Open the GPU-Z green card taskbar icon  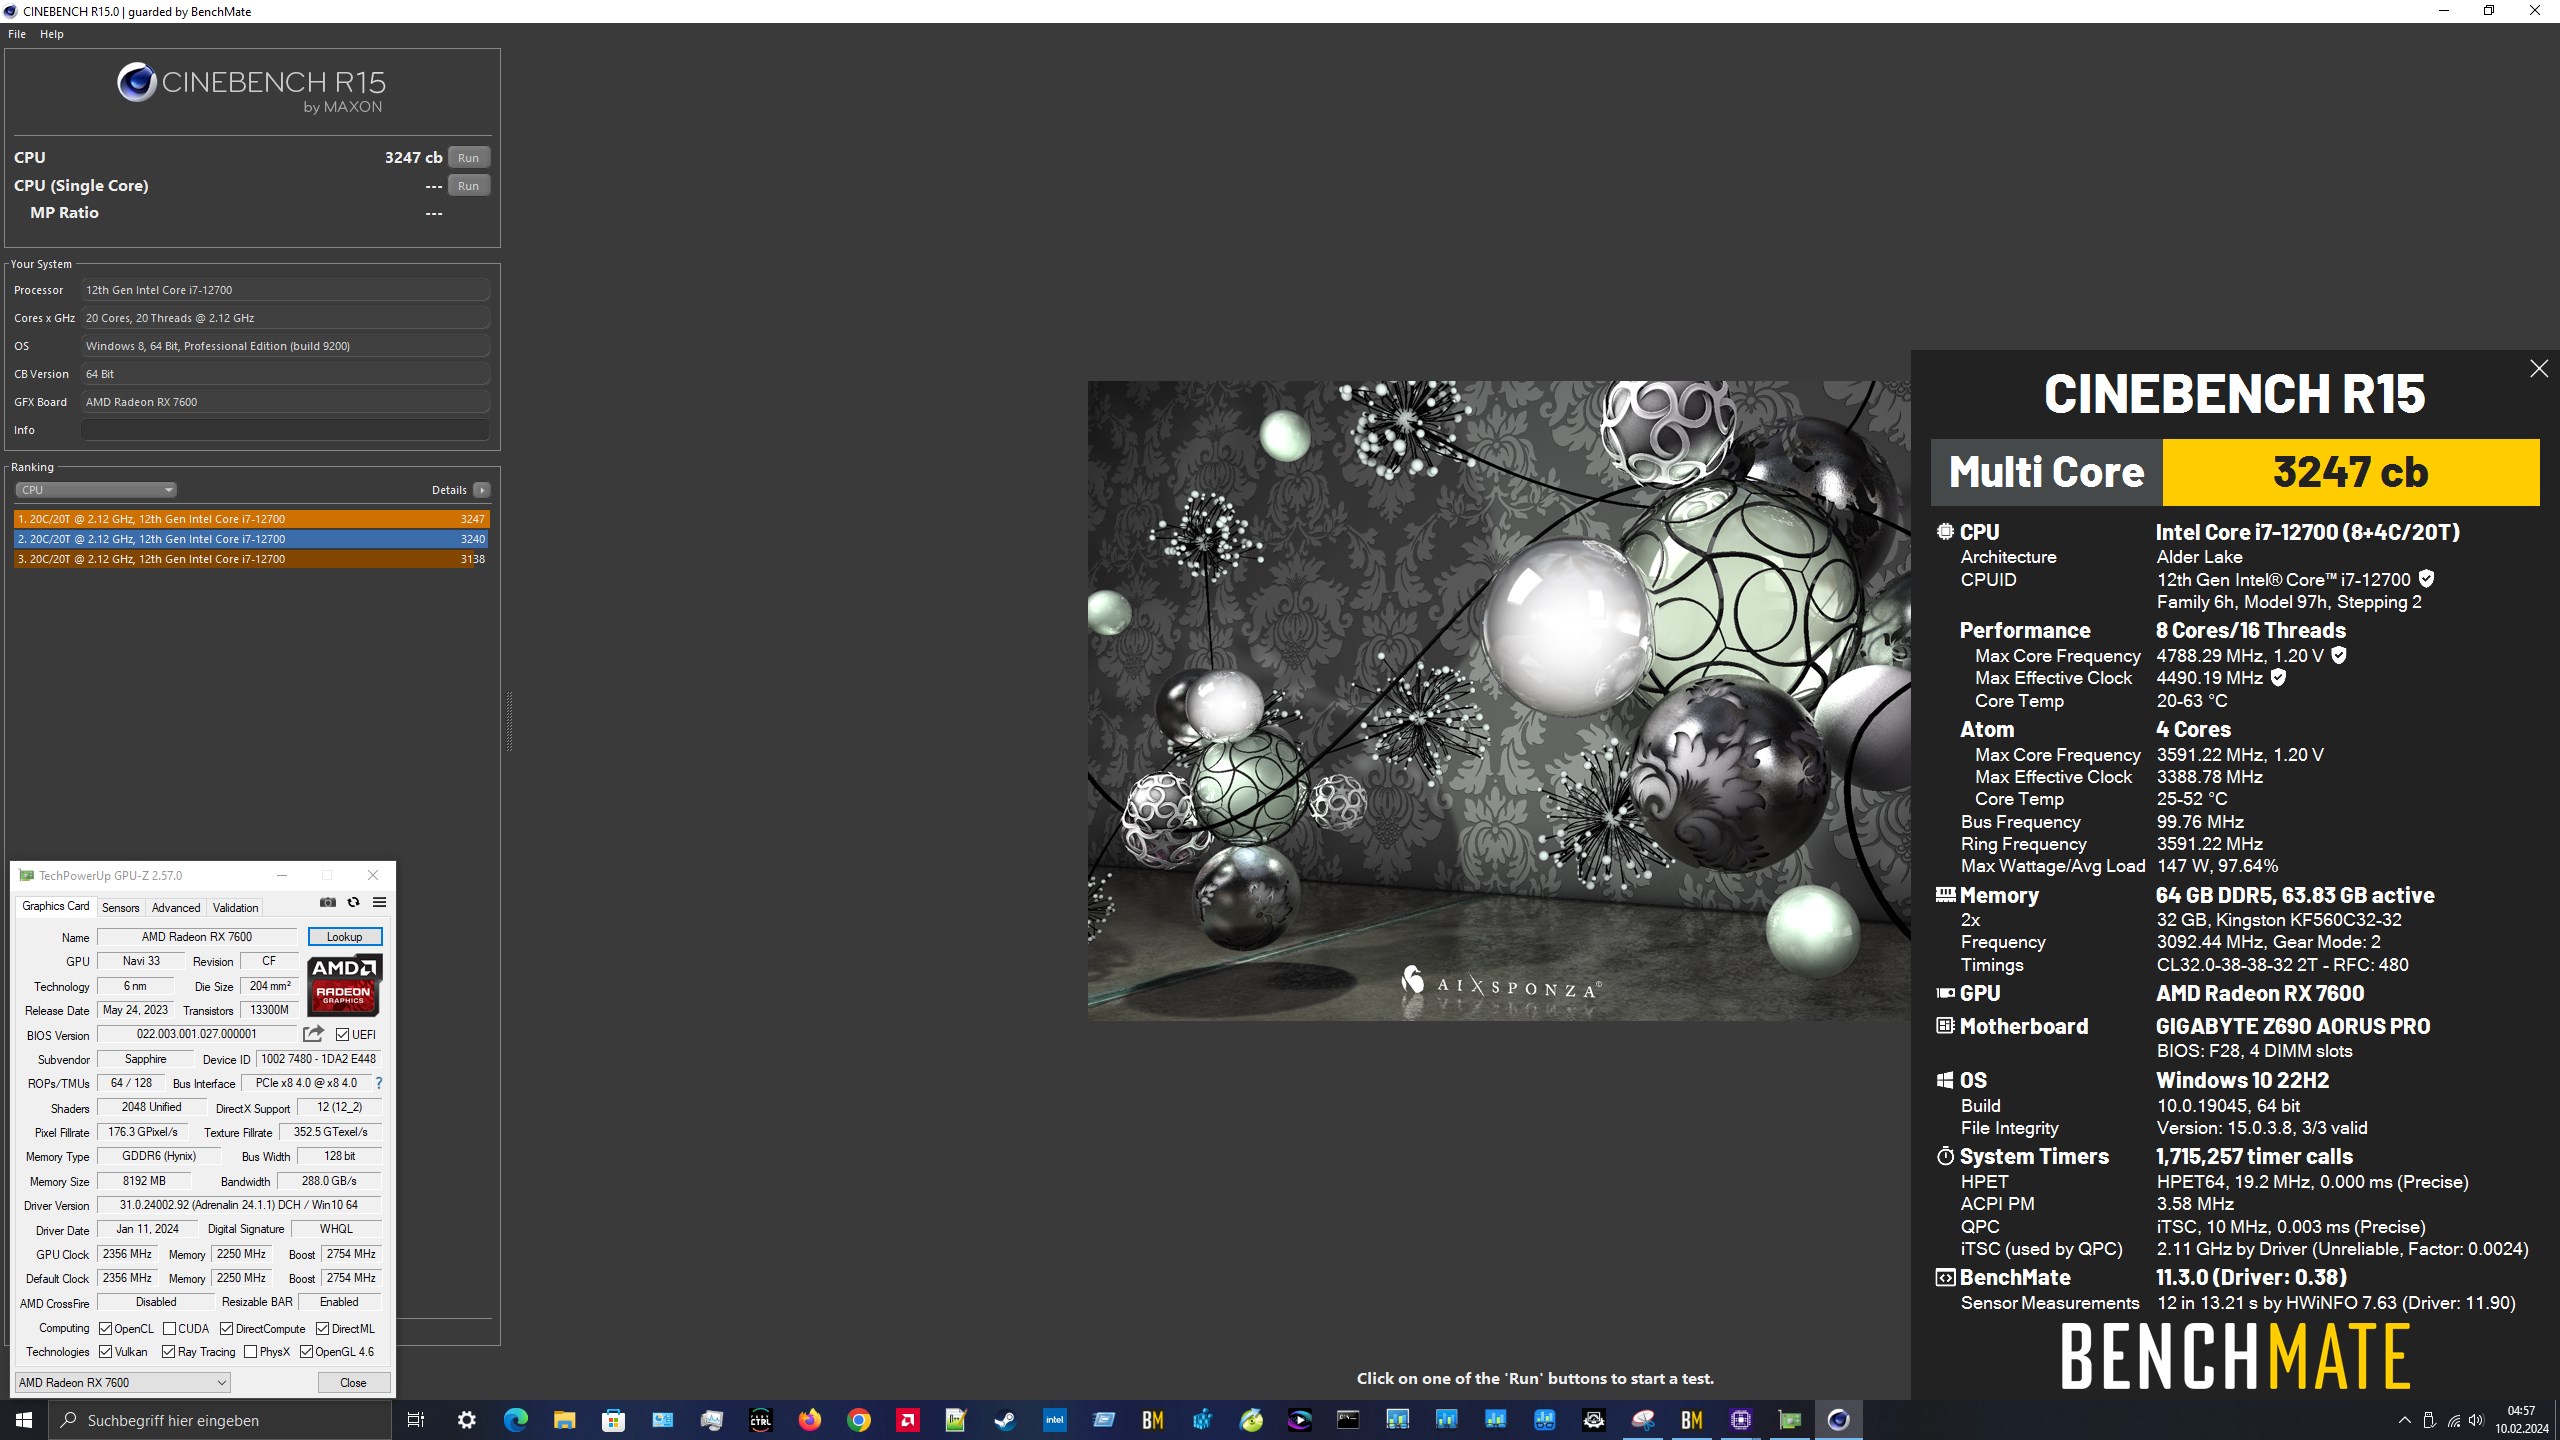(x=1789, y=1420)
